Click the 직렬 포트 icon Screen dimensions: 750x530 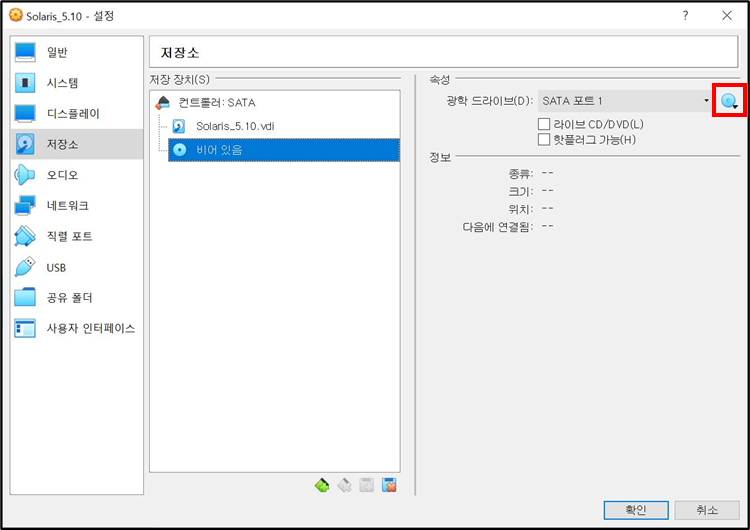(24, 236)
